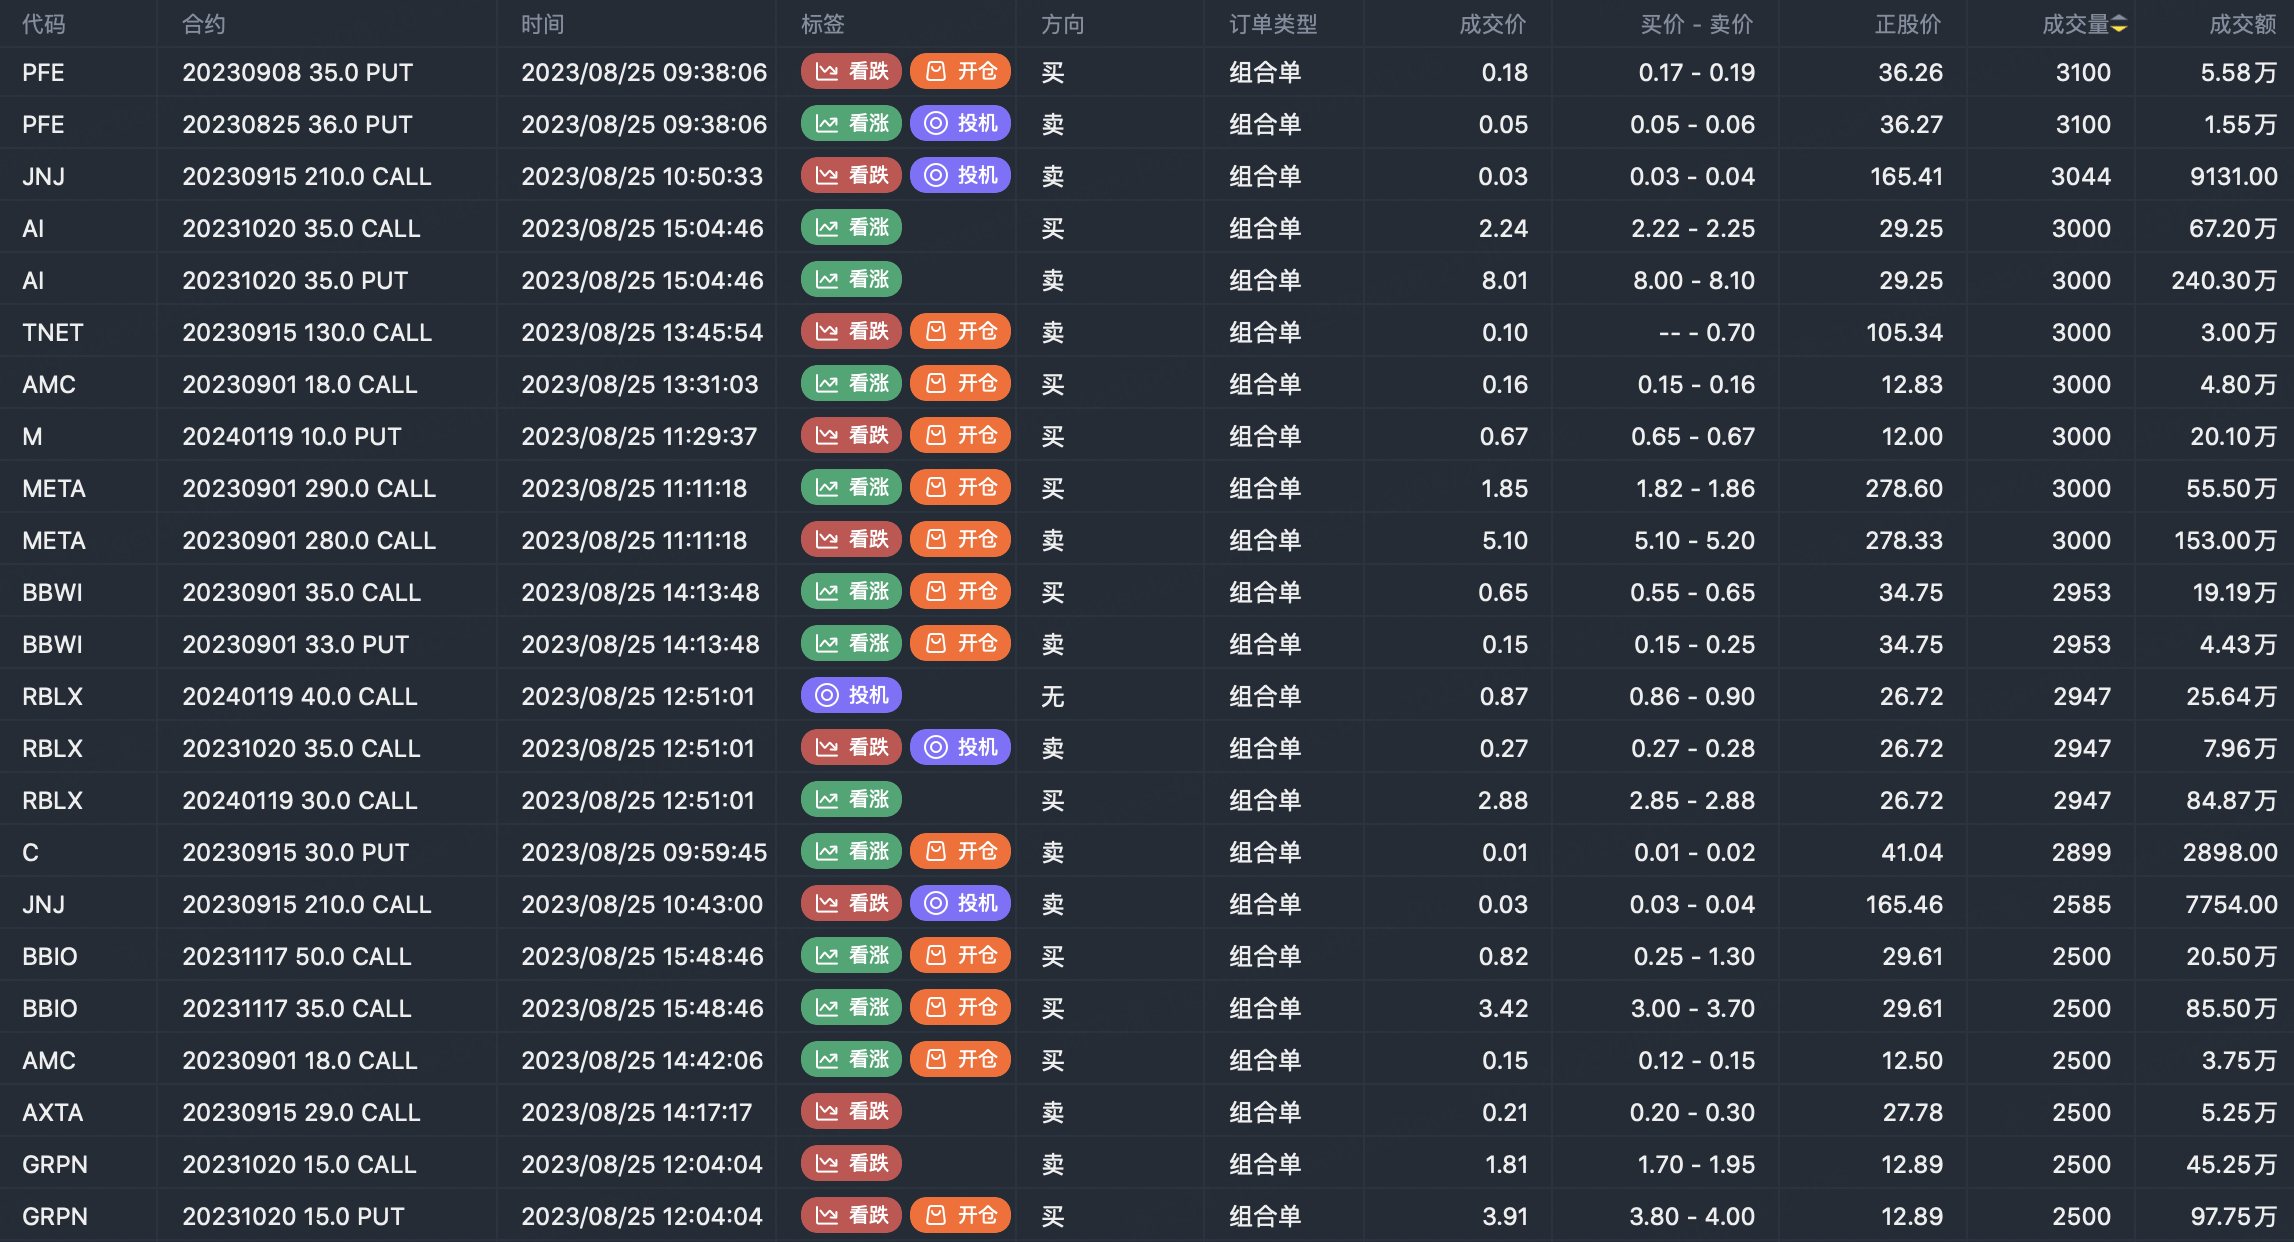Image resolution: width=2294 pixels, height=1242 pixels.
Task: Open META 290.0 CALL contract
Action: tap(309, 488)
